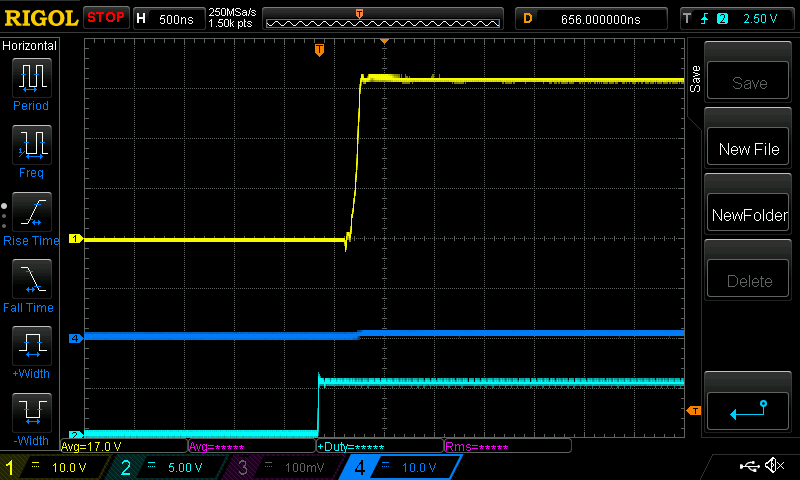Toggle channel 2 with 5.00 V scale

pos(164,467)
